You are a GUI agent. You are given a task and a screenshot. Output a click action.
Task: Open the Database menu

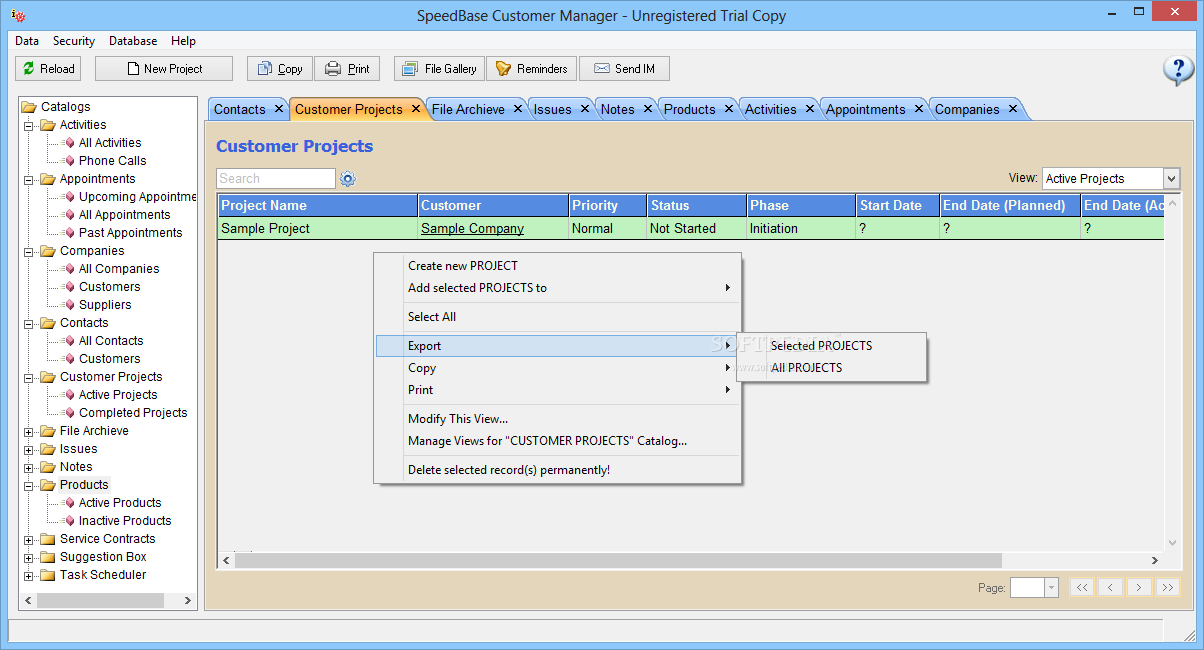point(133,41)
